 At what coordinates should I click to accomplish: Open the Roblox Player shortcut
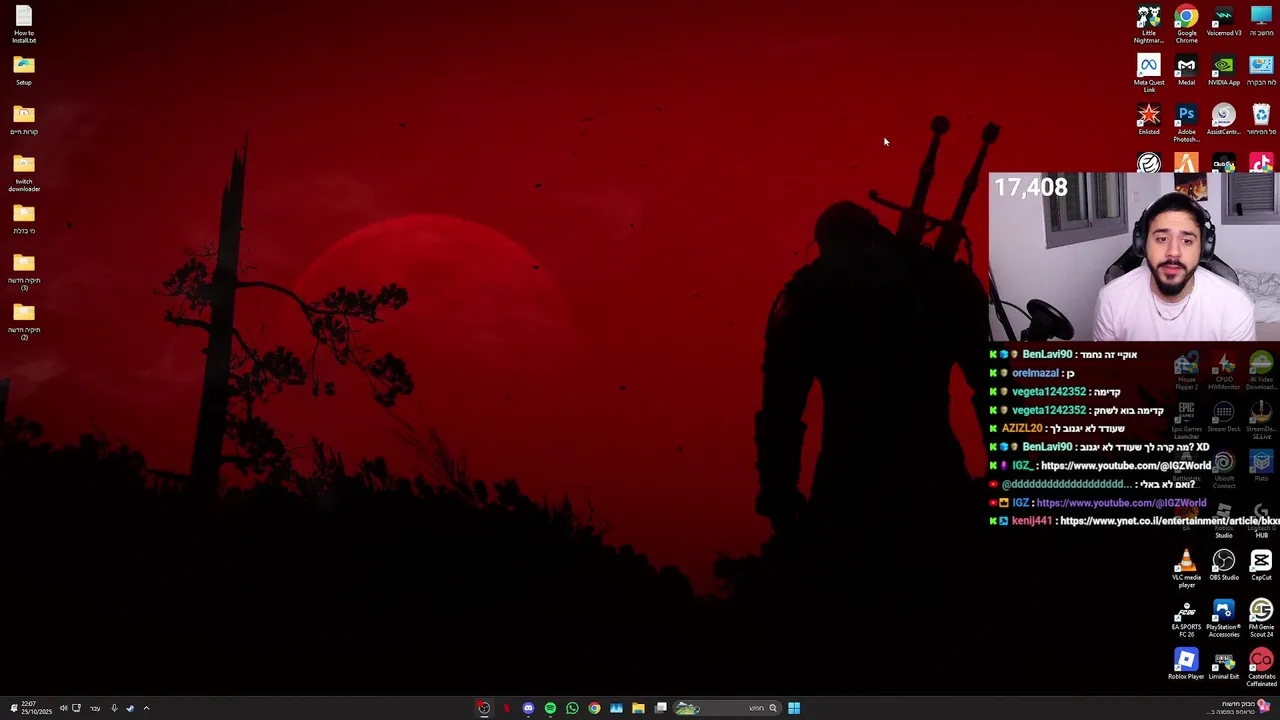click(1186, 664)
